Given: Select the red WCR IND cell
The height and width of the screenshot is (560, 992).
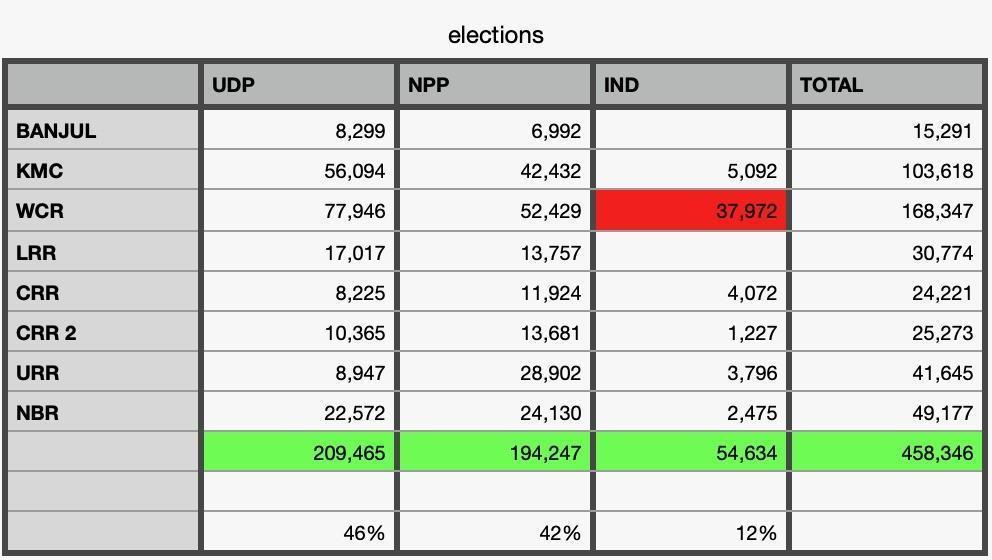Looking at the screenshot, I should [x=691, y=211].
